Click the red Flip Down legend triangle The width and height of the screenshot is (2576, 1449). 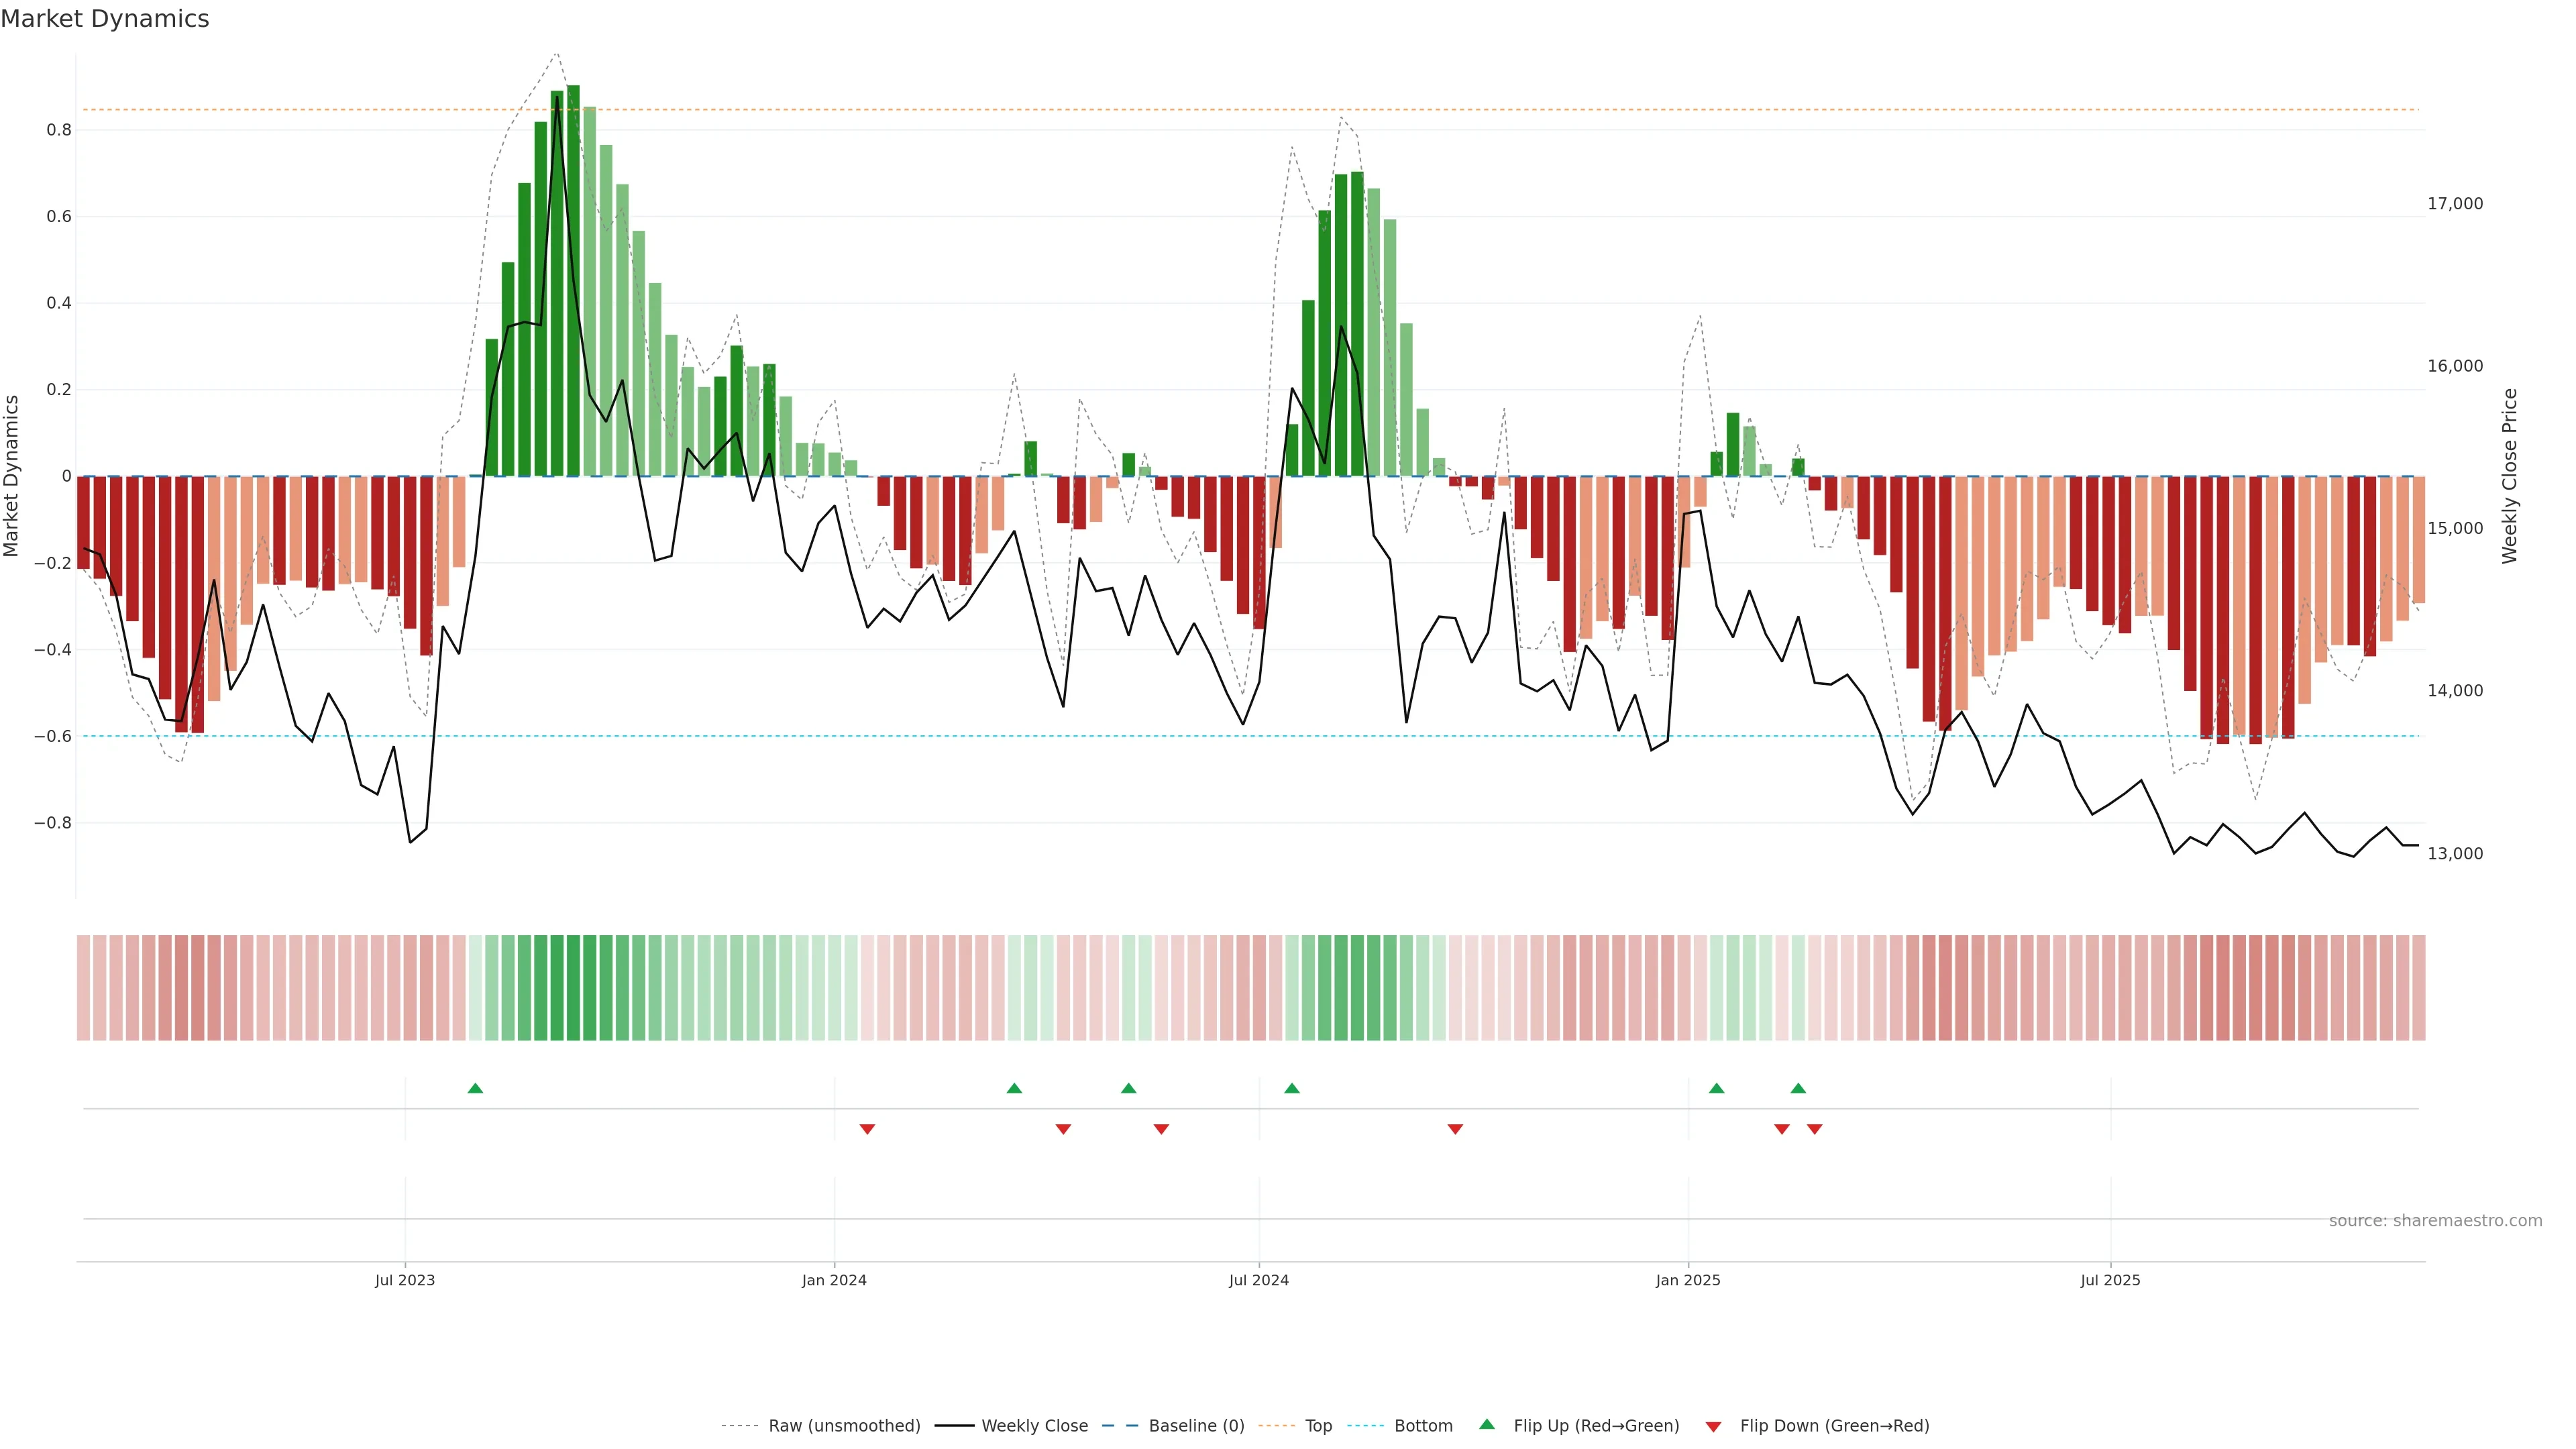pos(1713,1427)
